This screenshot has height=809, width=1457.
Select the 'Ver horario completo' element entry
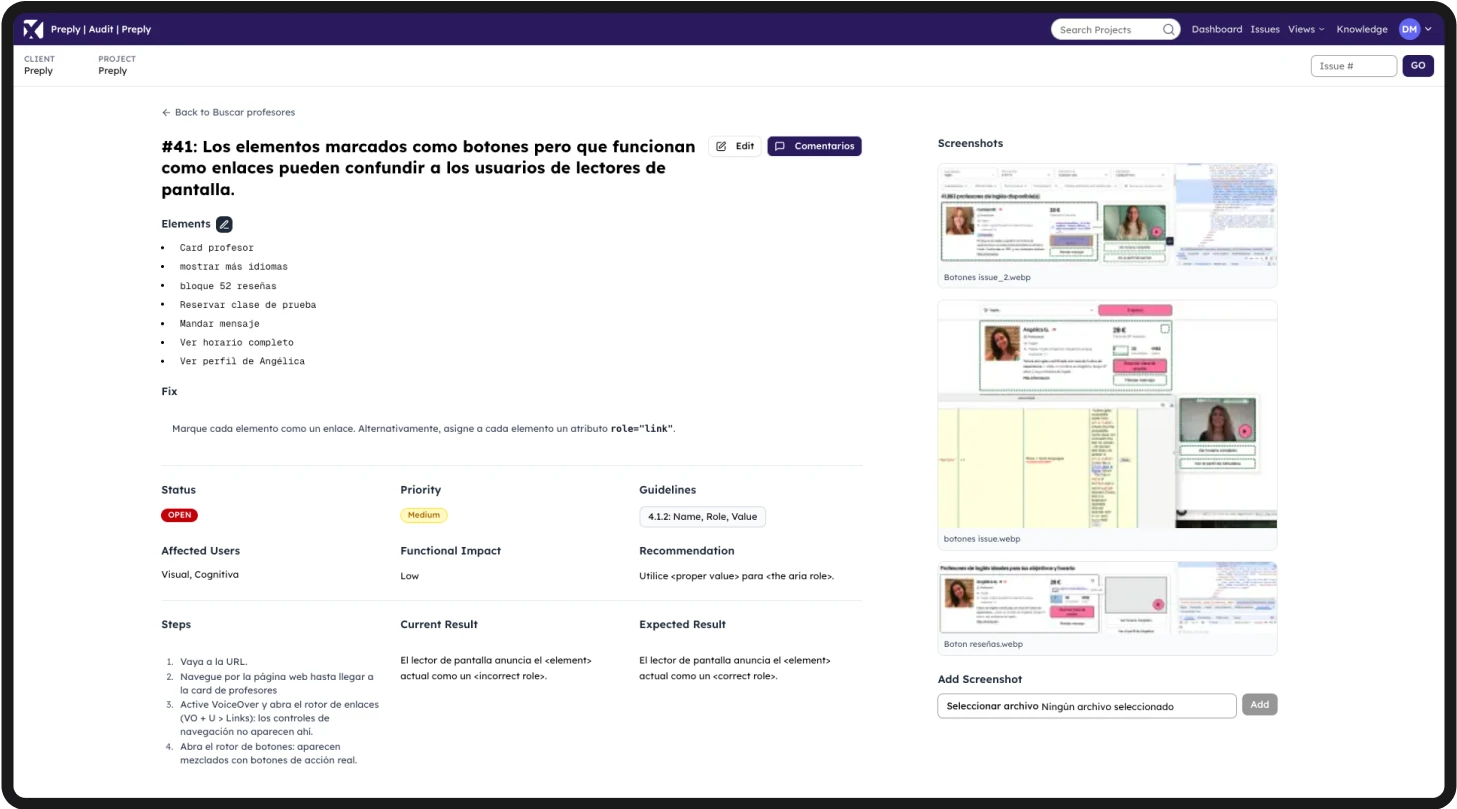(237, 343)
